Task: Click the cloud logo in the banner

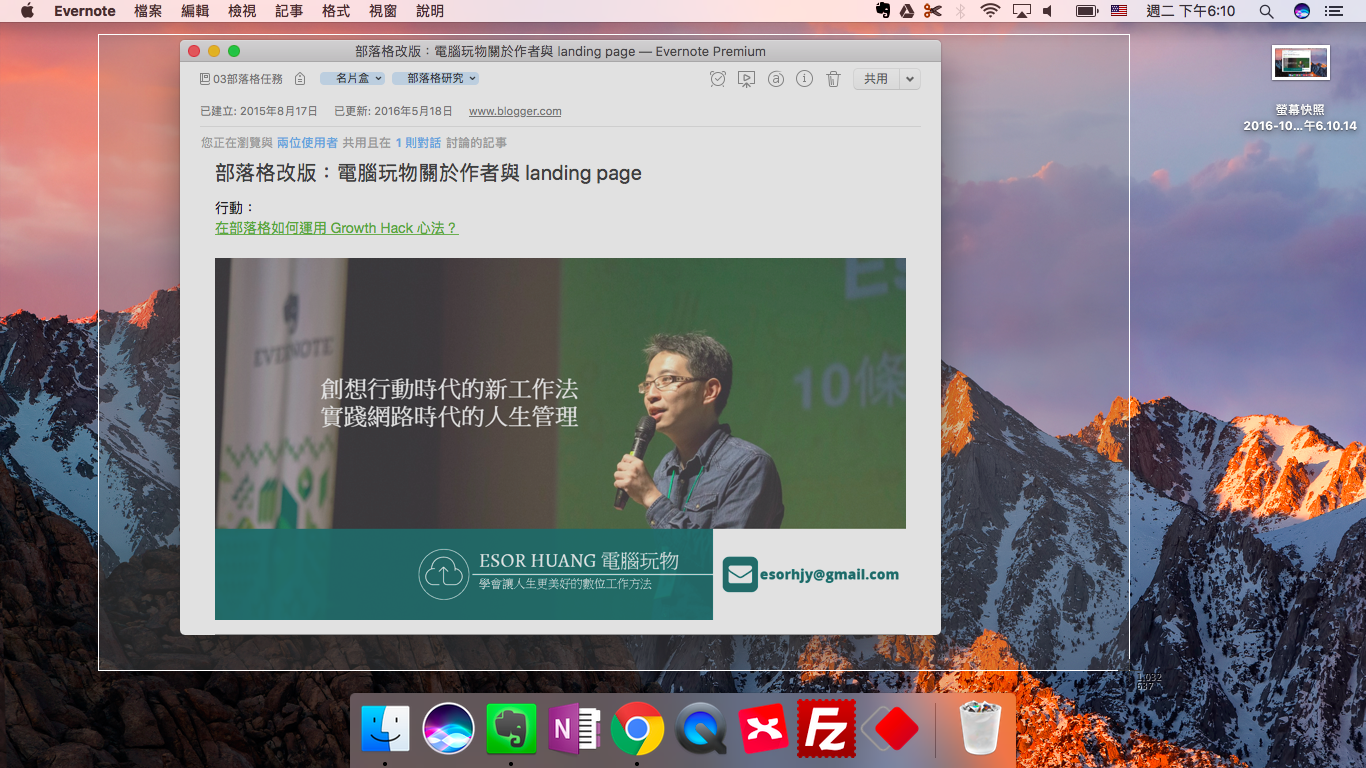Action: (x=444, y=575)
